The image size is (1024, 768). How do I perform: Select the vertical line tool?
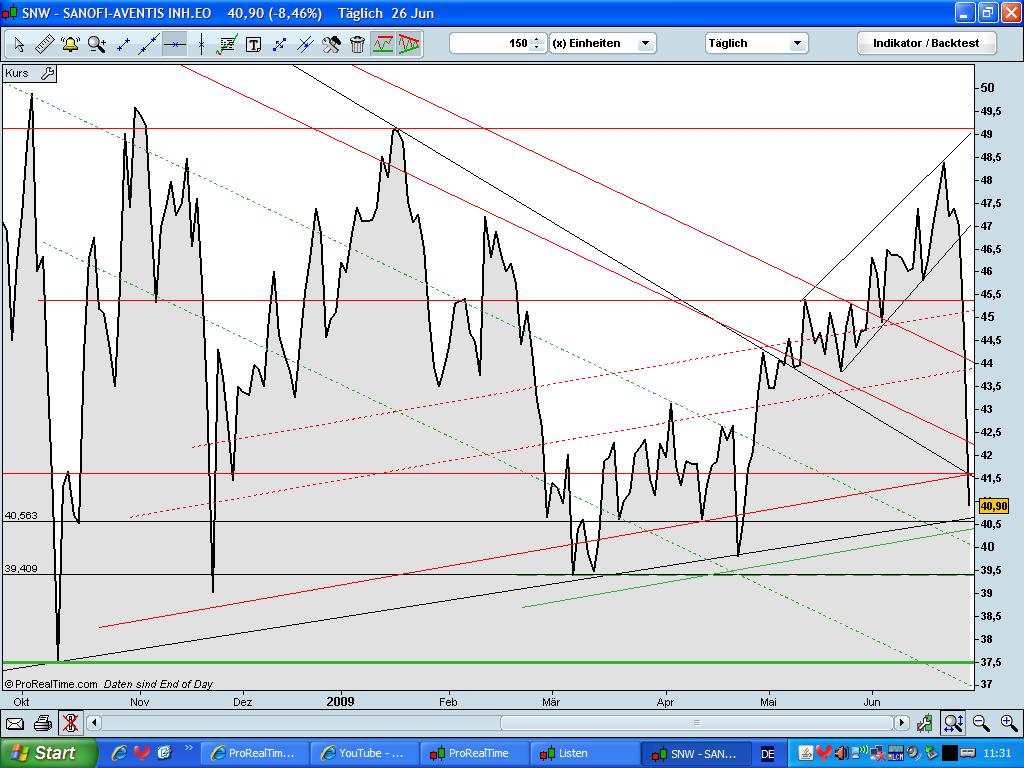point(201,44)
